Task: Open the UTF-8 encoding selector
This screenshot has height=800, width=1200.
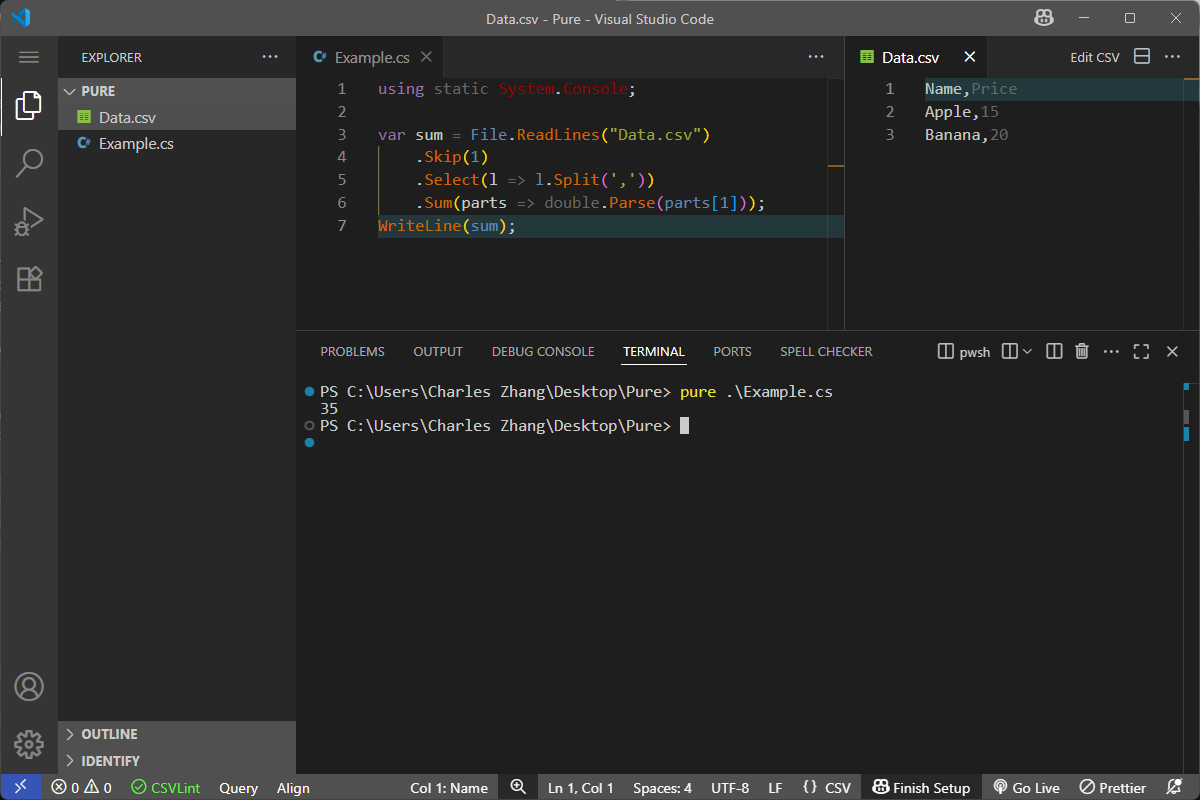Action: click(x=730, y=787)
